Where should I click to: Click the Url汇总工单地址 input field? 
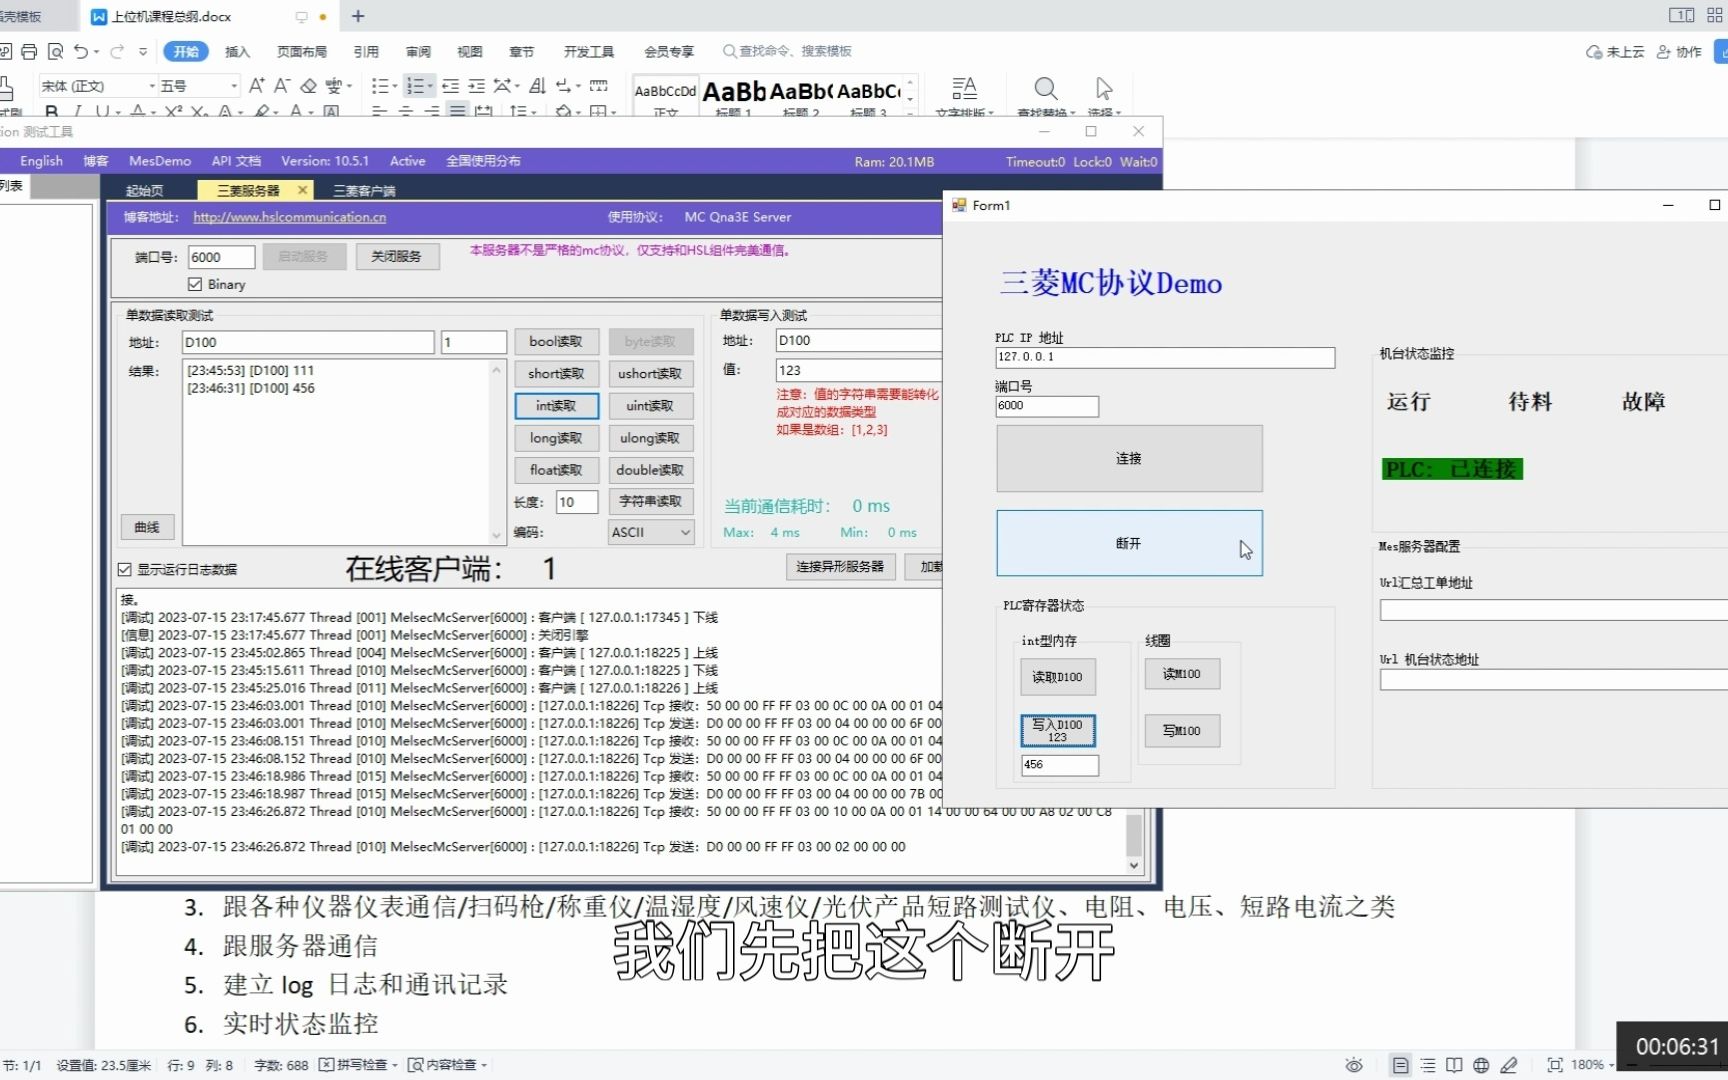coord(1554,610)
